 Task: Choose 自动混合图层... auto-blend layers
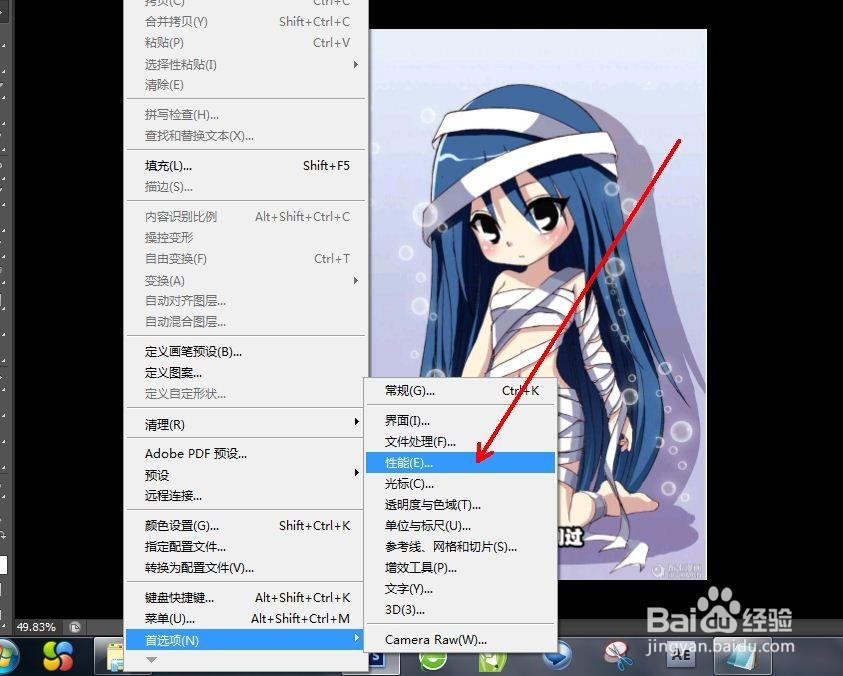click(x=245, y=322)
